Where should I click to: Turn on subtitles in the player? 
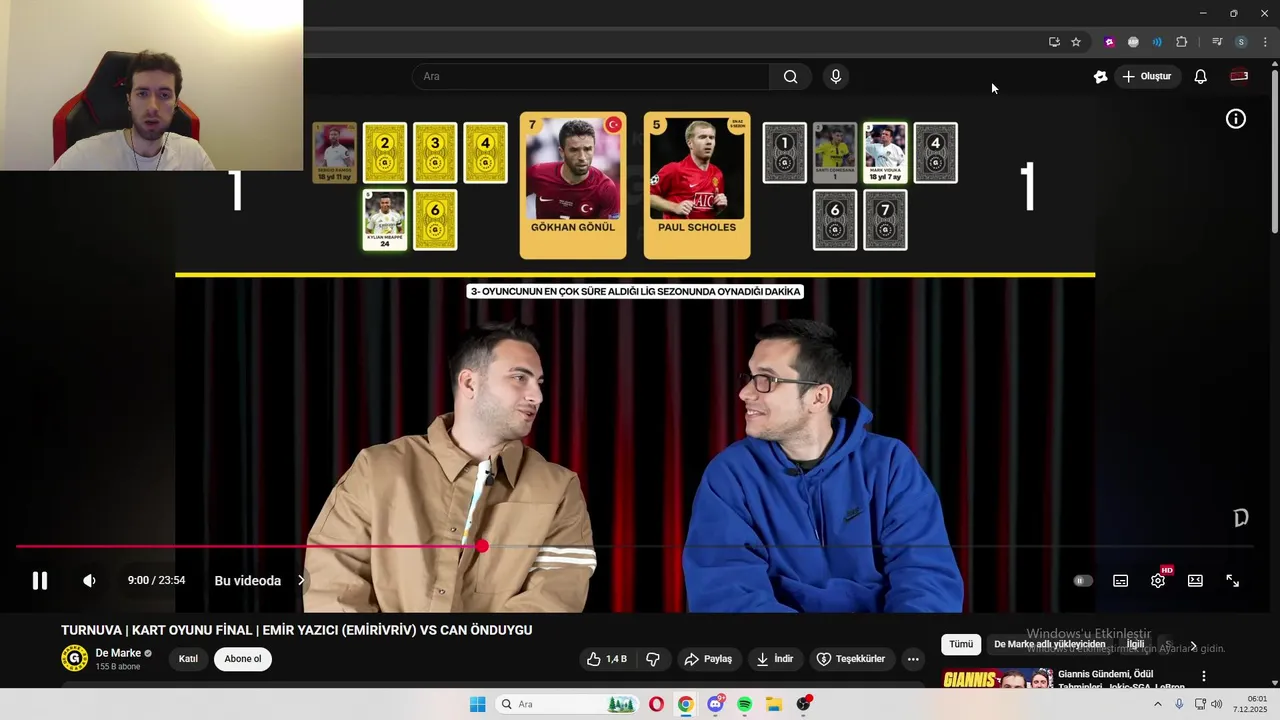pyautogui.click(x=1121, y=581)
